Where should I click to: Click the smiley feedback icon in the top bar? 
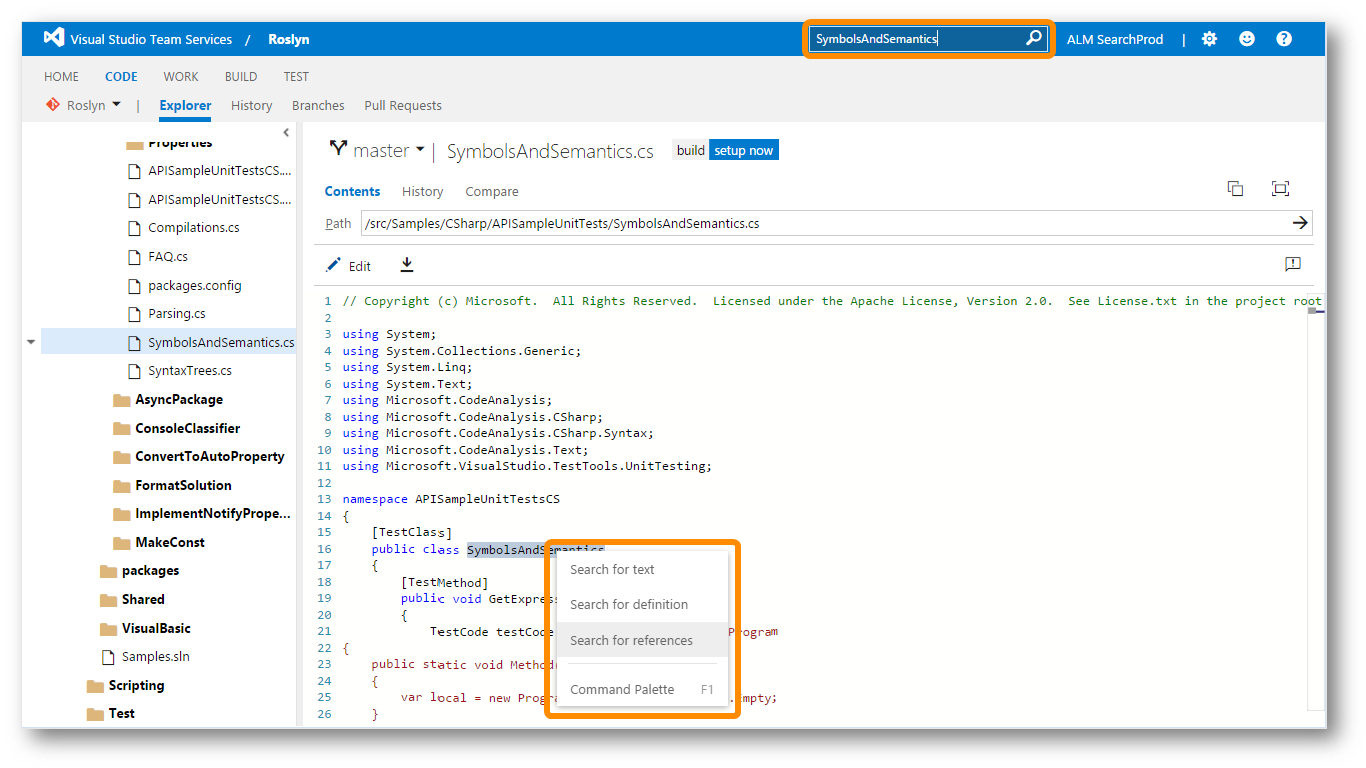pos(1246,38)
